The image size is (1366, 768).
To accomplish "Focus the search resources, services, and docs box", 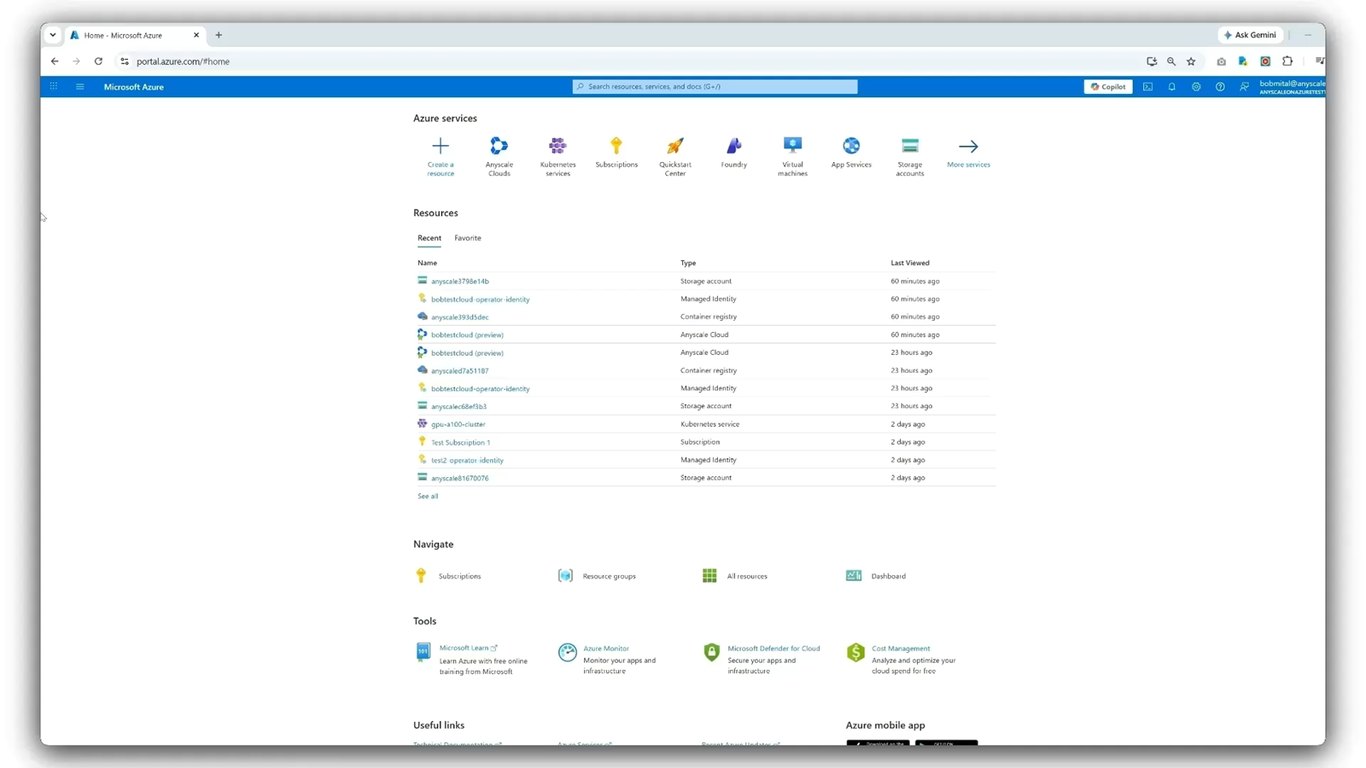I will [x=715, y=87].
